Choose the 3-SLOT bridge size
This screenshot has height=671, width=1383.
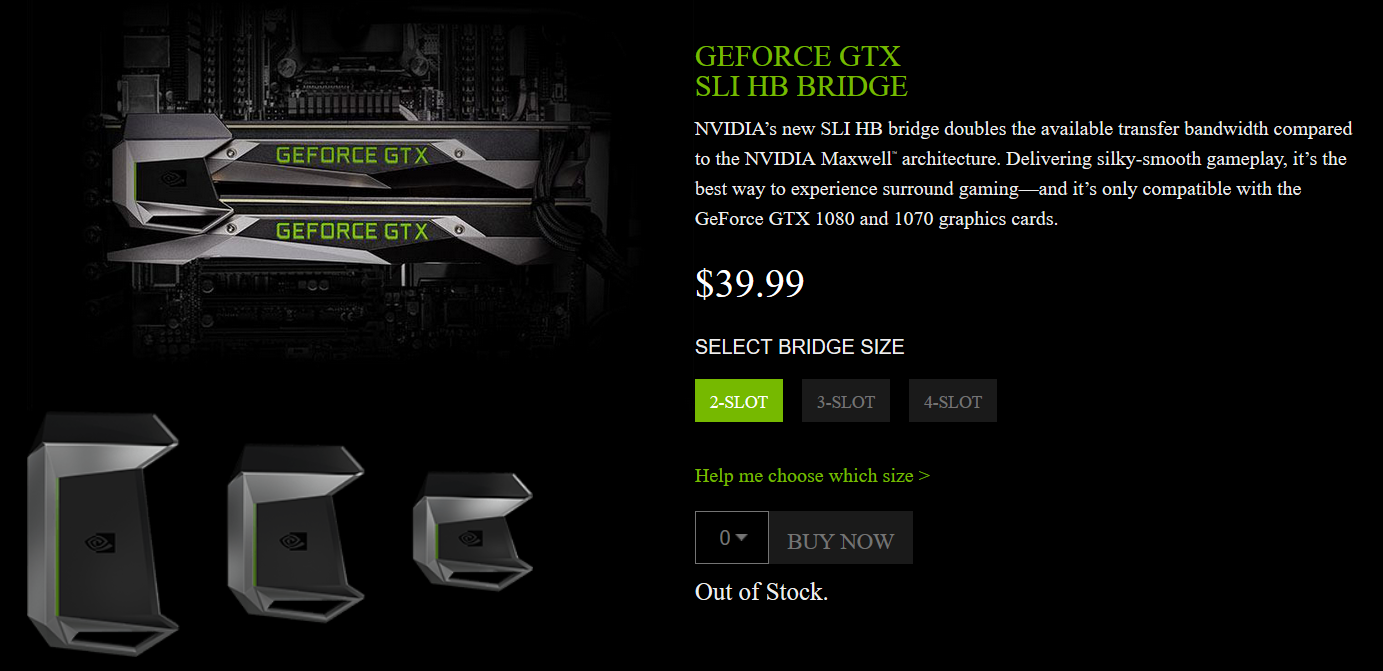846,401
